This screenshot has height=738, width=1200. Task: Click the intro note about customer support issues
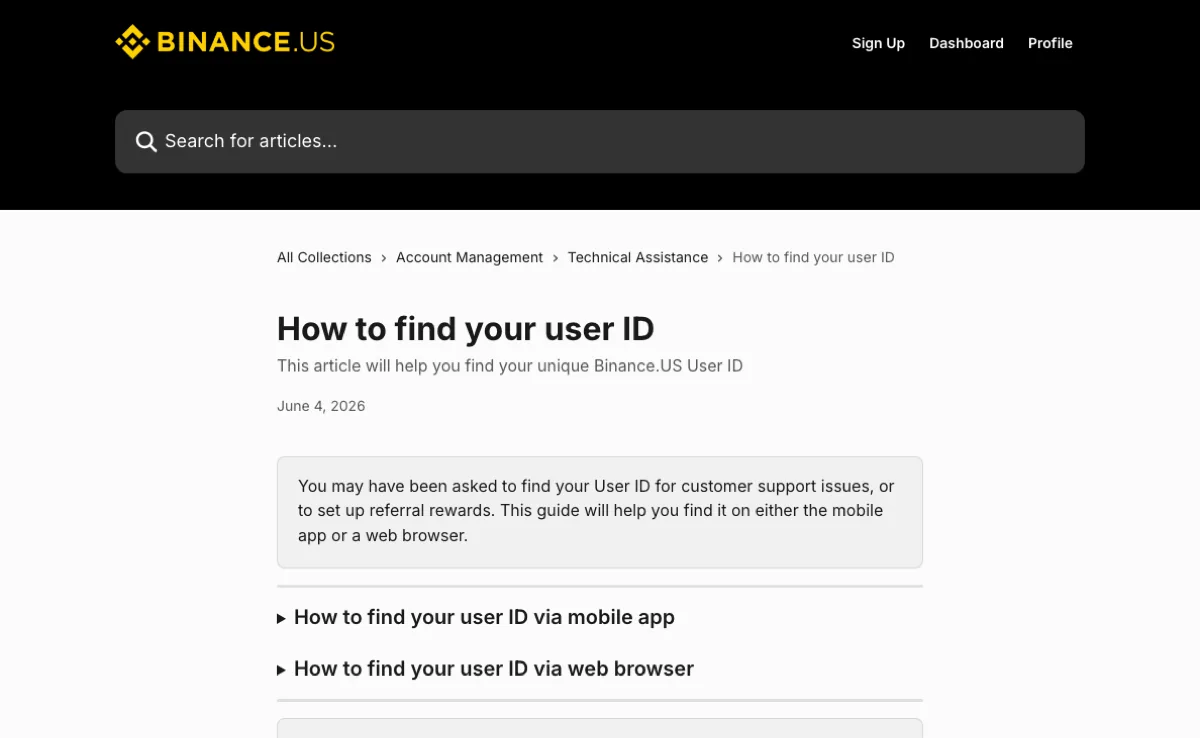(x=600, y=512)
